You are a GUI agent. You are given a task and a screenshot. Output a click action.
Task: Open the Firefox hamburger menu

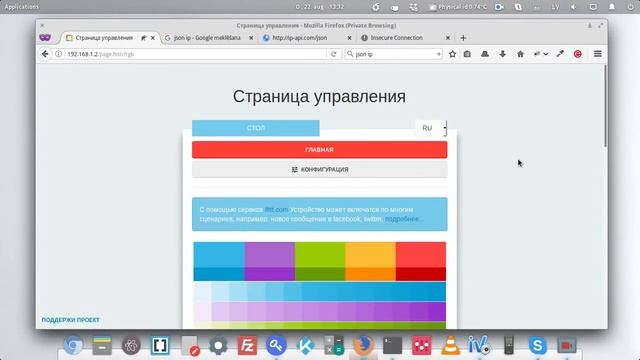pos(598,54)
